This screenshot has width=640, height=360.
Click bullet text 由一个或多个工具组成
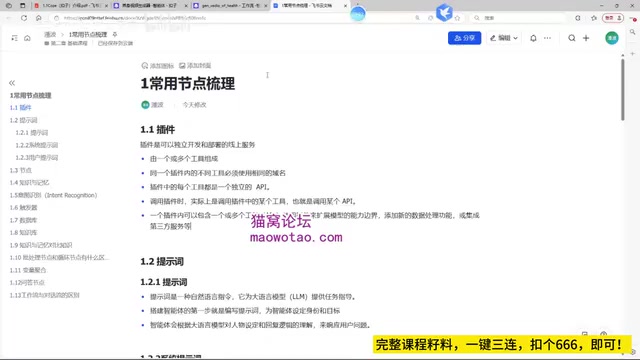pyautogui.click(x=184, y=159)
